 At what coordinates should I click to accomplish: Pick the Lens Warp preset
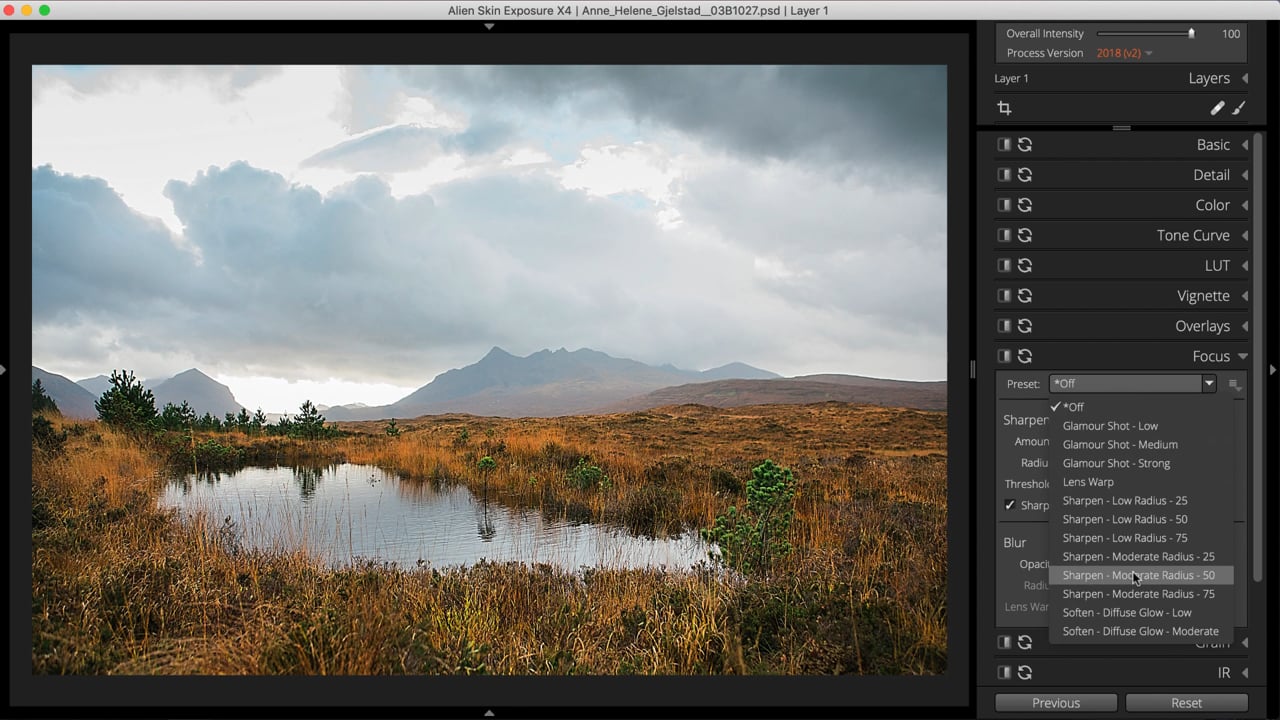(x=1141, y=482)
